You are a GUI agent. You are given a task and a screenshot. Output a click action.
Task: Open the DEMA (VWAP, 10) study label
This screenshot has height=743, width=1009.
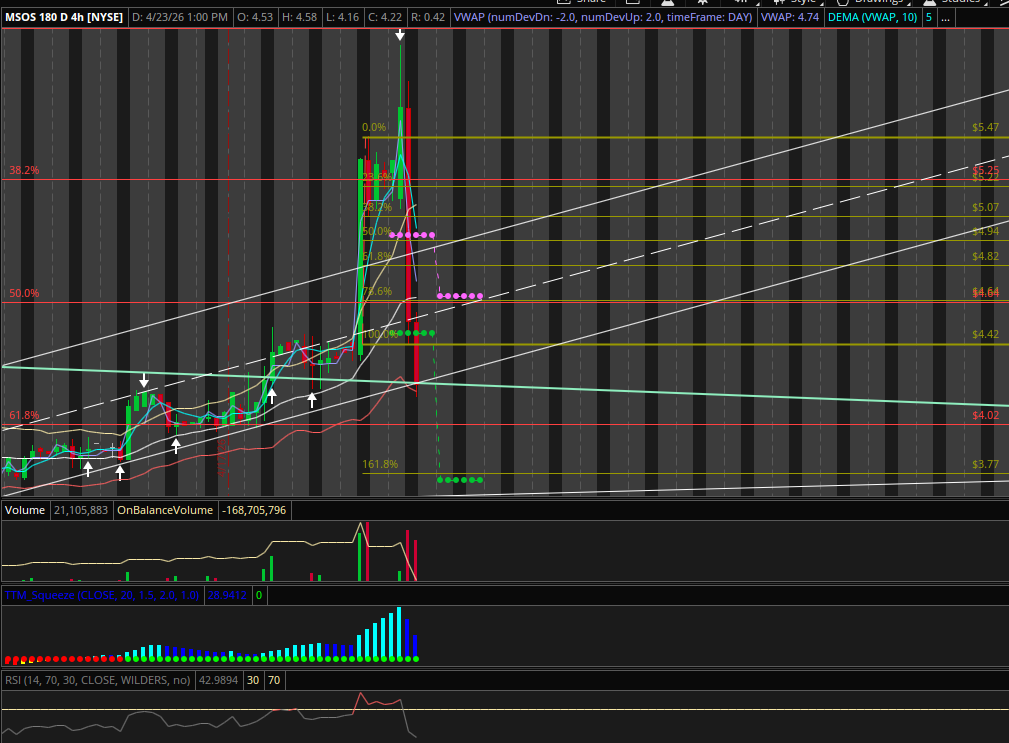pyautogui.click(x=872, y=17)
